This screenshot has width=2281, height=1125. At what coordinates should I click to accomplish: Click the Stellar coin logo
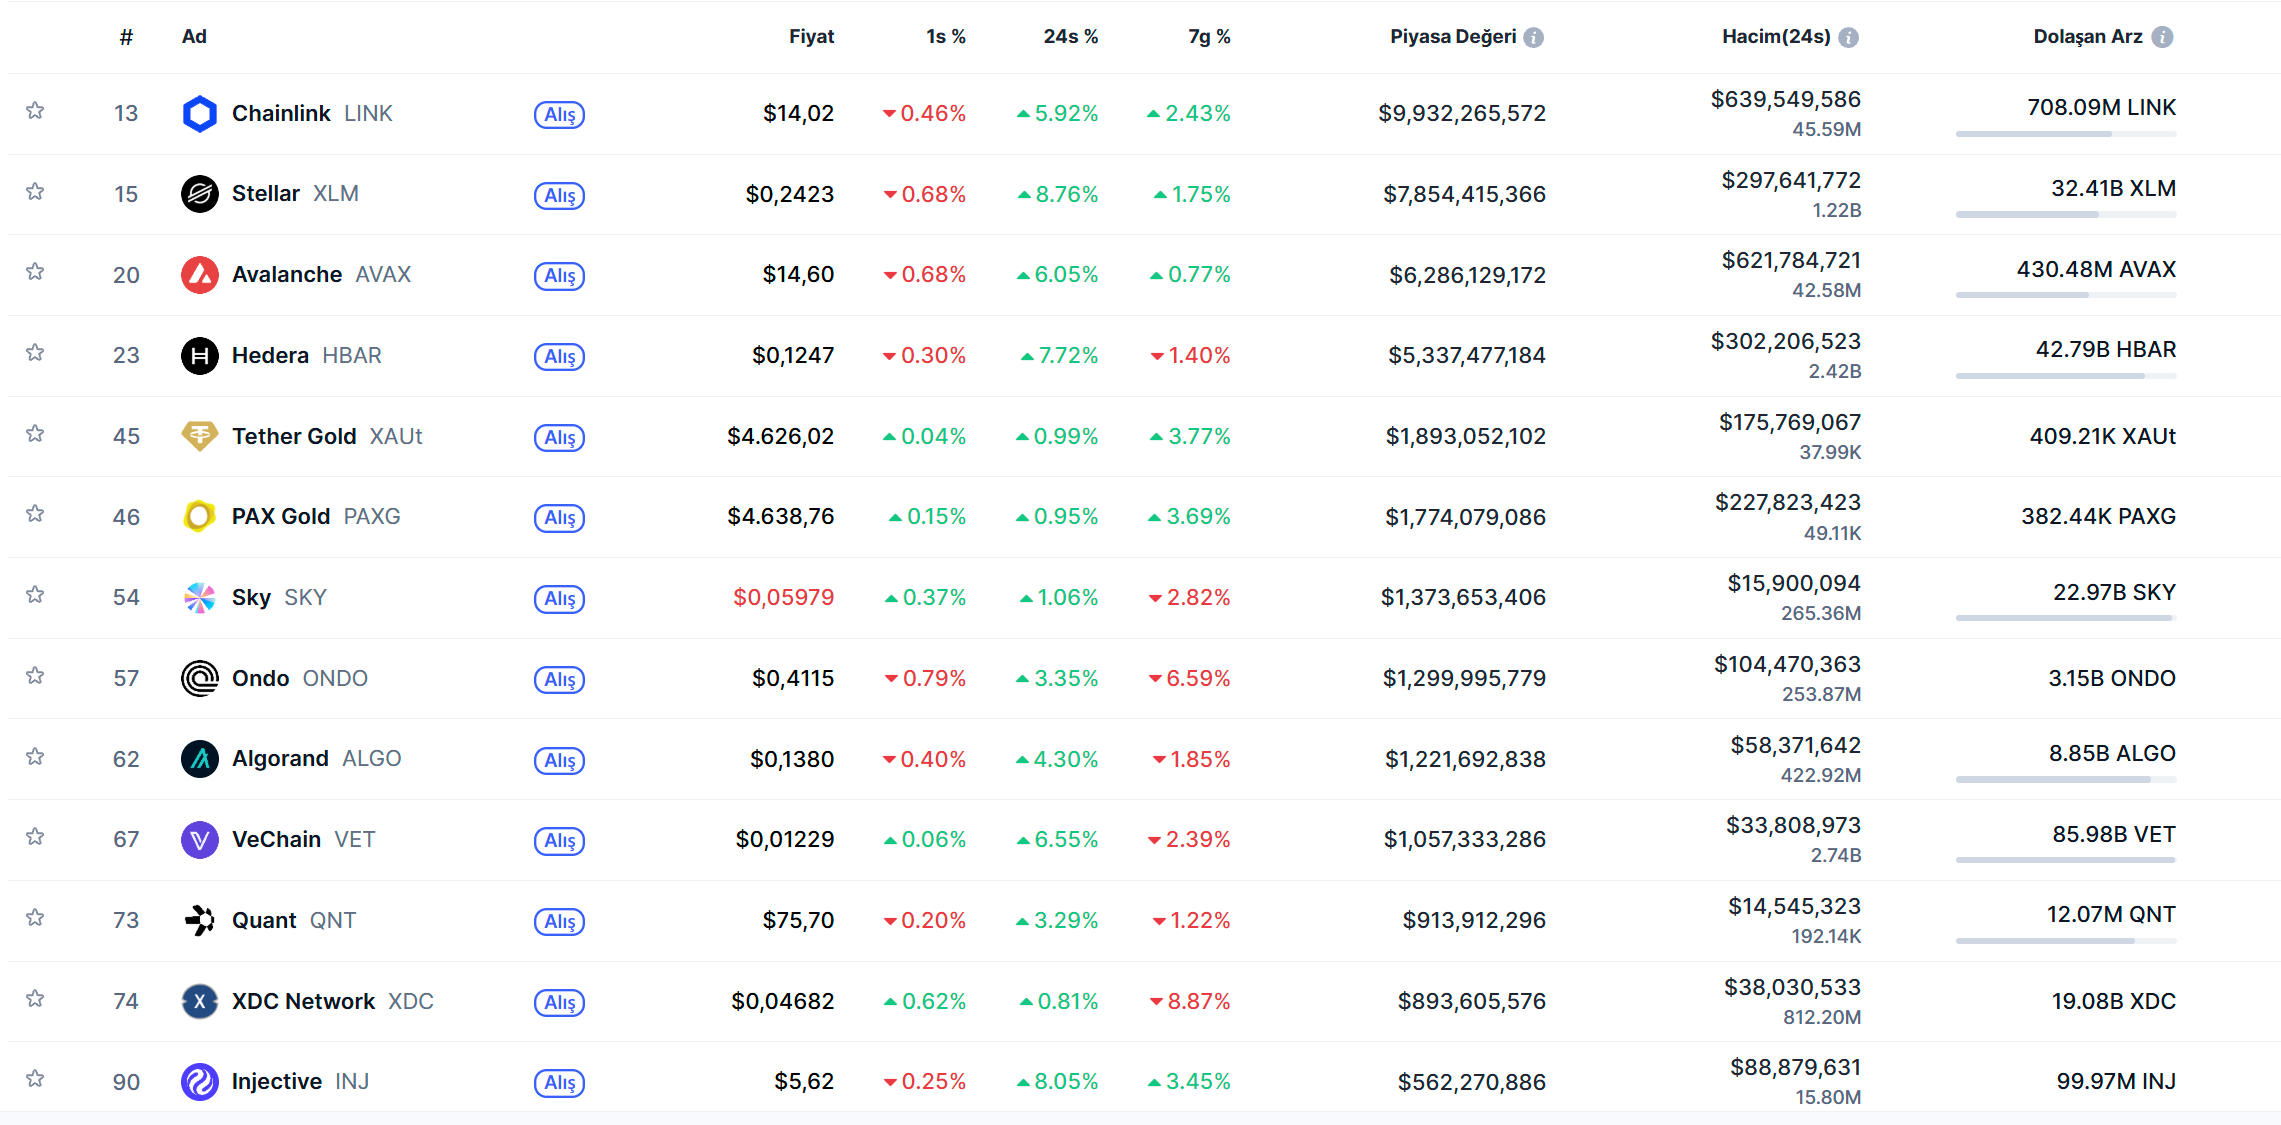coord(200,194)
